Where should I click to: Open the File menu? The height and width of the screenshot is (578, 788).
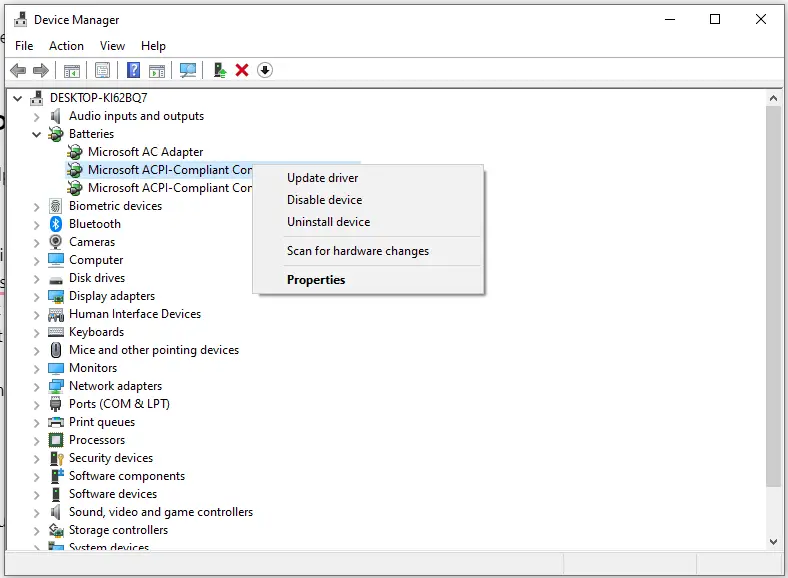pyautogui.click(x=24, y=46)
